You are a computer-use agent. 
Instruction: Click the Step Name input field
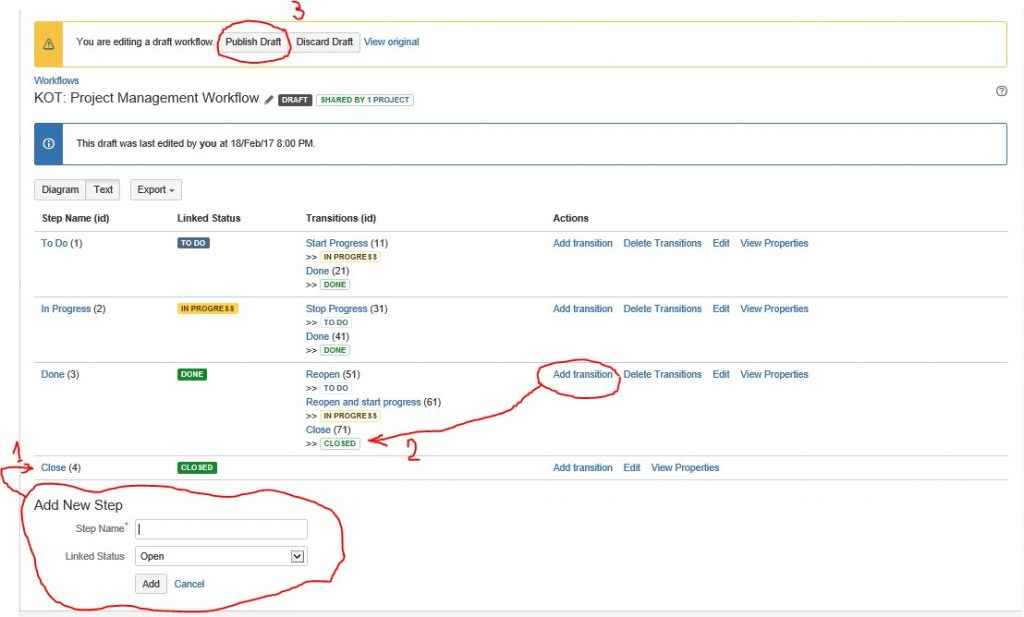[x=221, y=530]
